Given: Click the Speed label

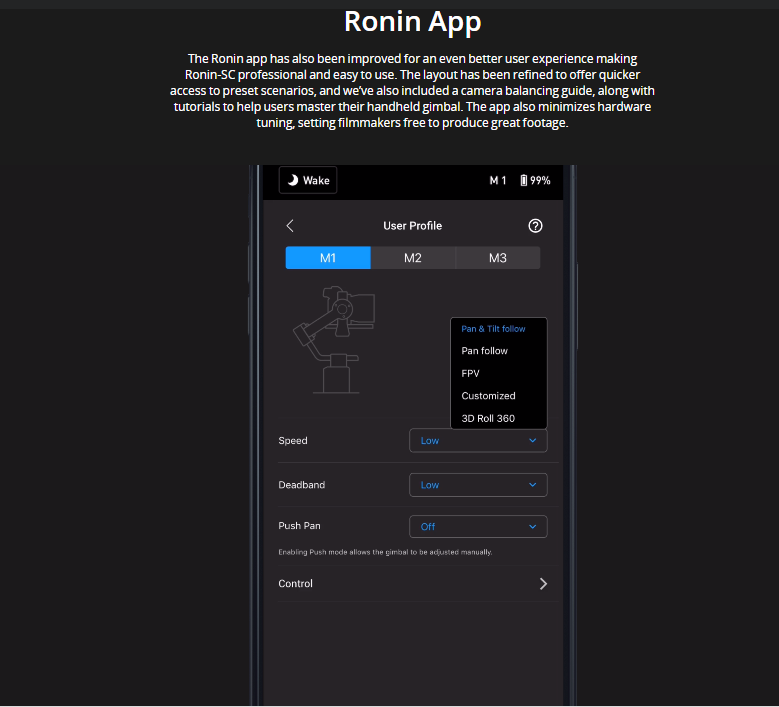Looking at the screenshot, I should click(x=293, y=441).
